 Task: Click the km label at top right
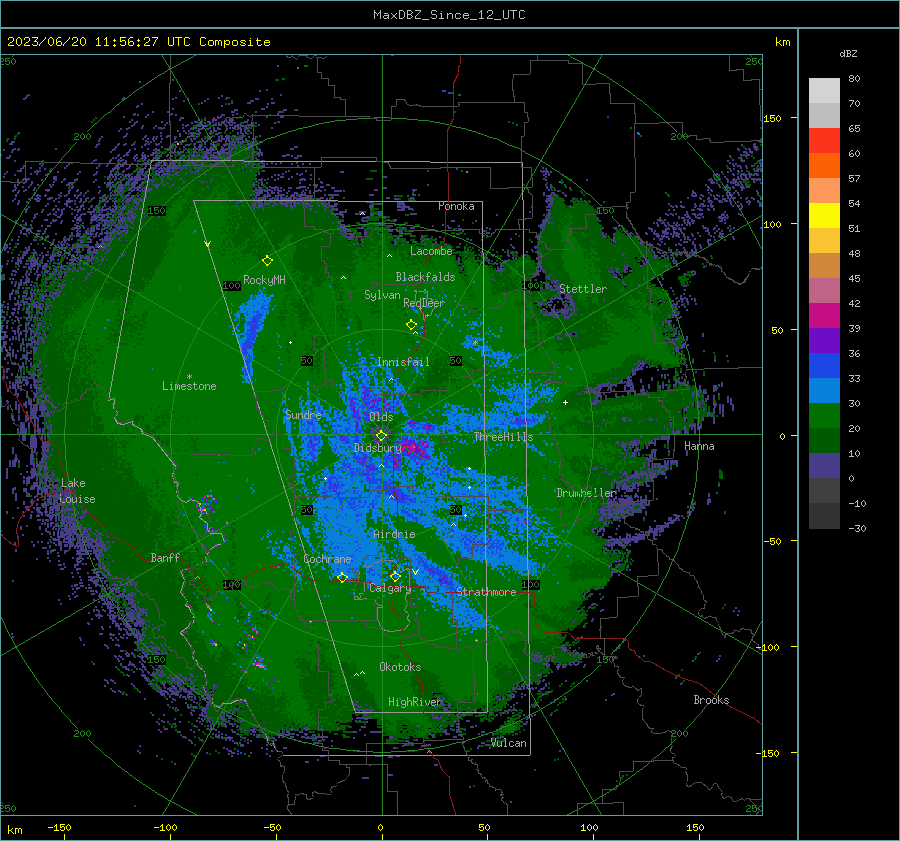[782, 42]
